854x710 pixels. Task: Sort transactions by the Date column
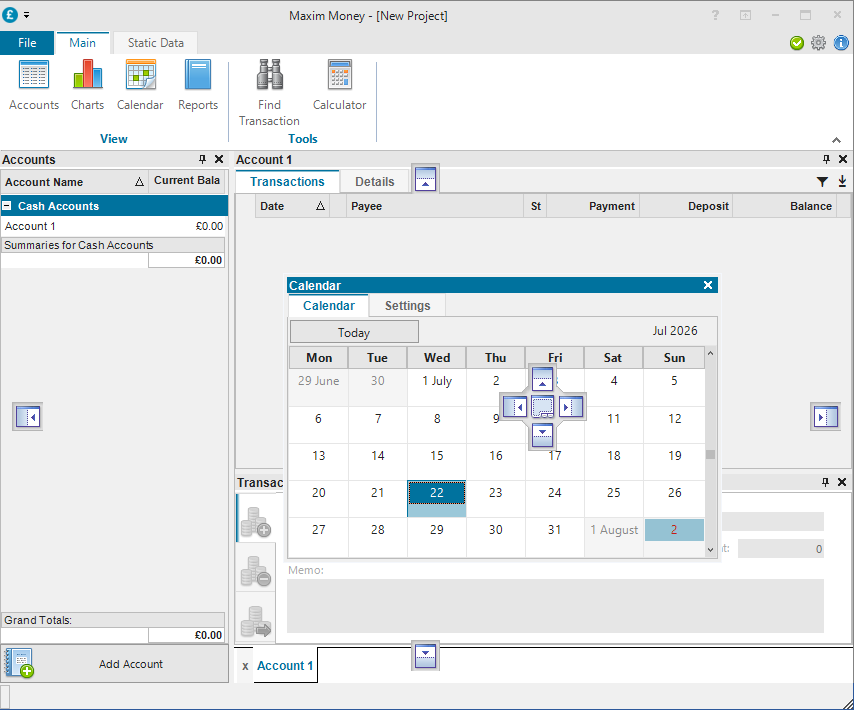click(x=292, y=206)
